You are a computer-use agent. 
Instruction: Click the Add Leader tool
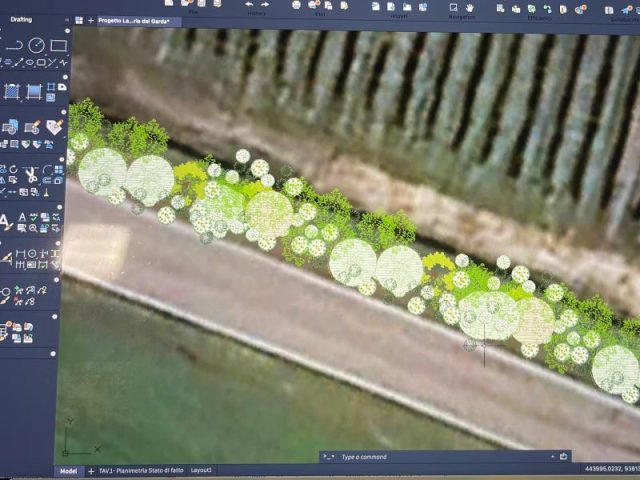[18, 291]
